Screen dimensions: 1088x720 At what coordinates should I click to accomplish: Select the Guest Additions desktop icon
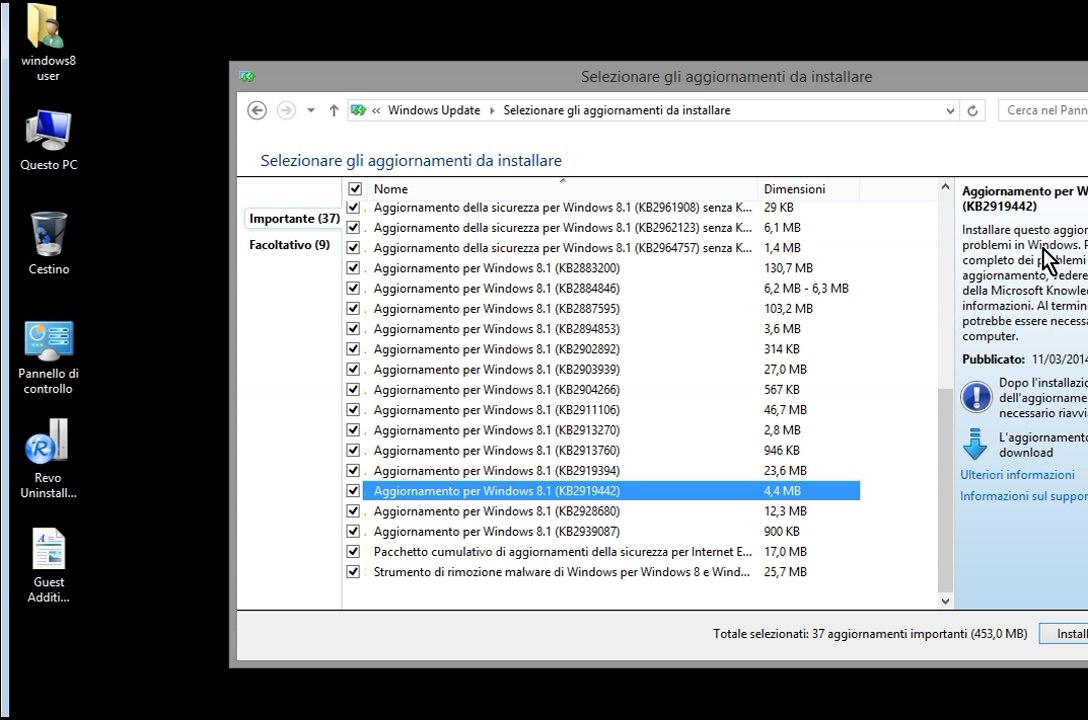[x=49, y=566]
